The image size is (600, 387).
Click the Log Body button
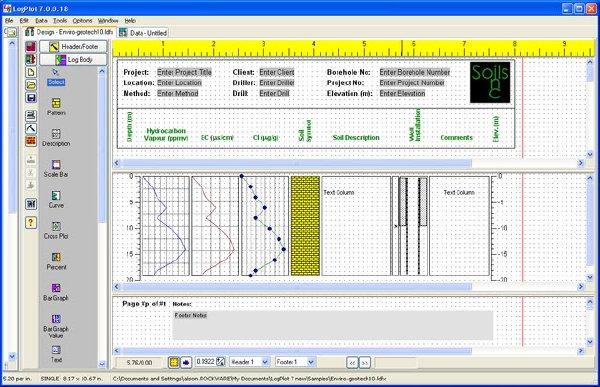[73, 59]
